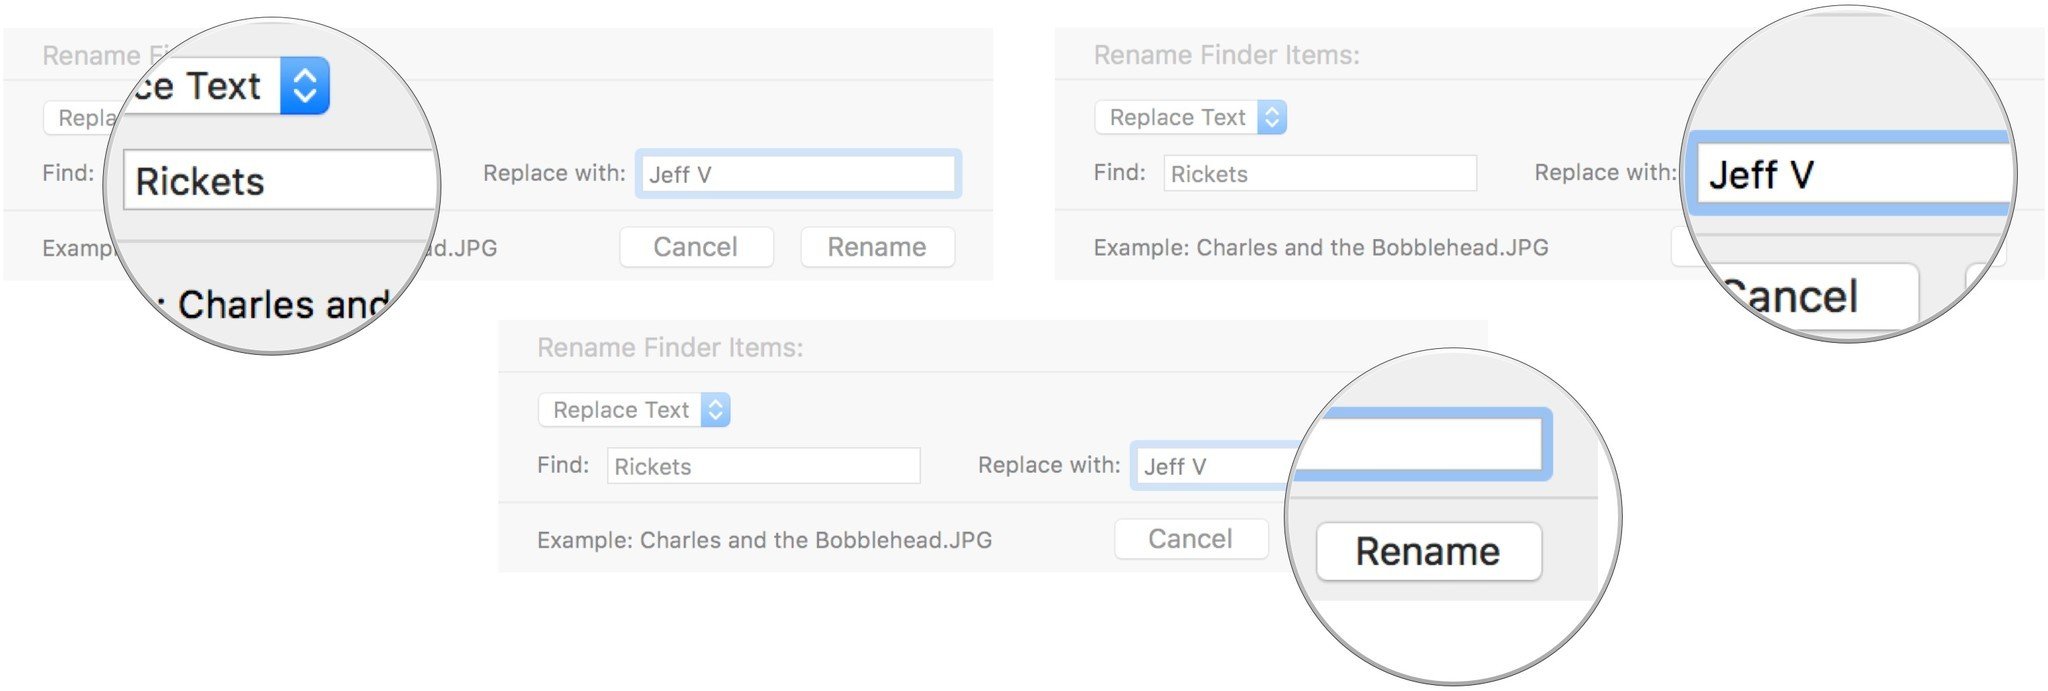Select the Rickets Find field in the bottom dialog

(763, 466)
